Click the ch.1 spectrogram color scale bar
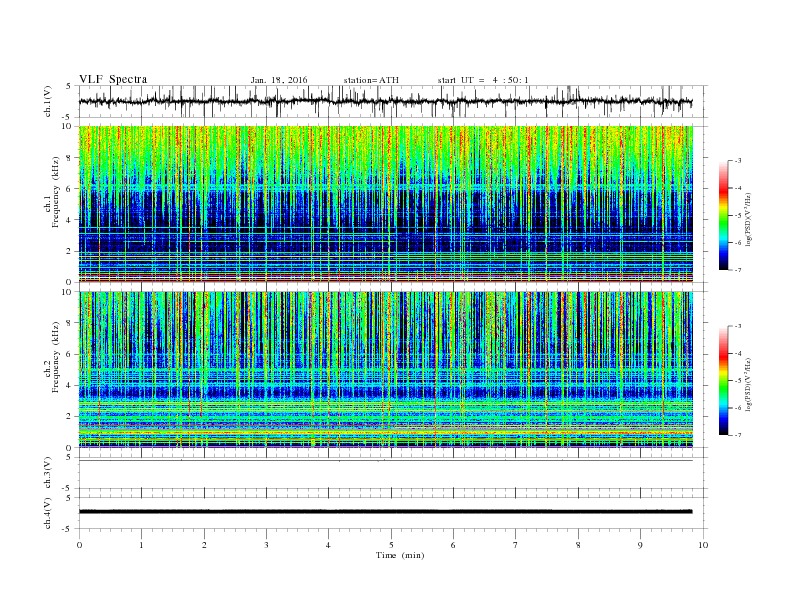The image size is (792, 612). point(724,215)
